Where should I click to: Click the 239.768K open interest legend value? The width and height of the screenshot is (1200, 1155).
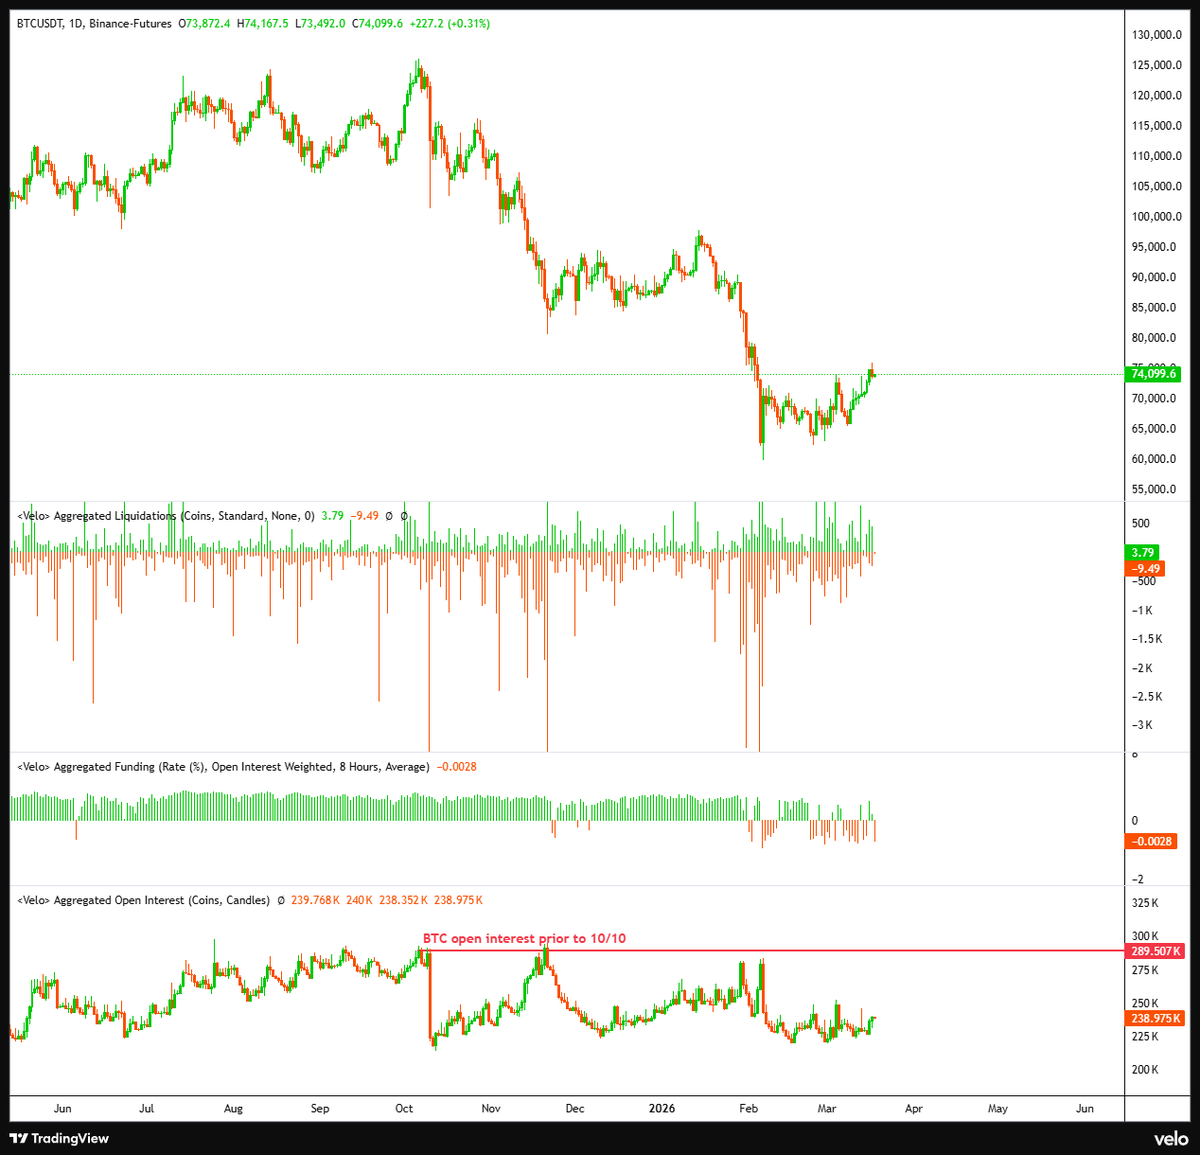point(316,900)
